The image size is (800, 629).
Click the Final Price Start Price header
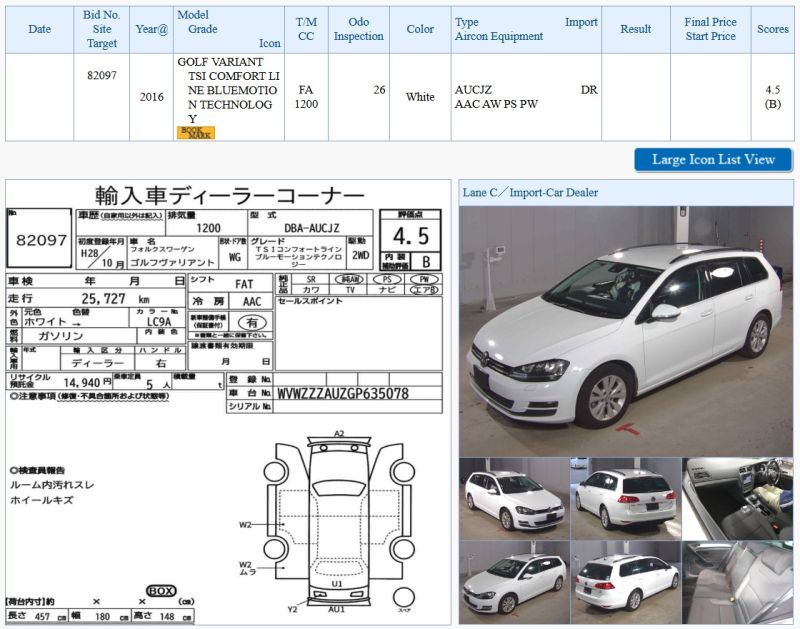[710, 30]
